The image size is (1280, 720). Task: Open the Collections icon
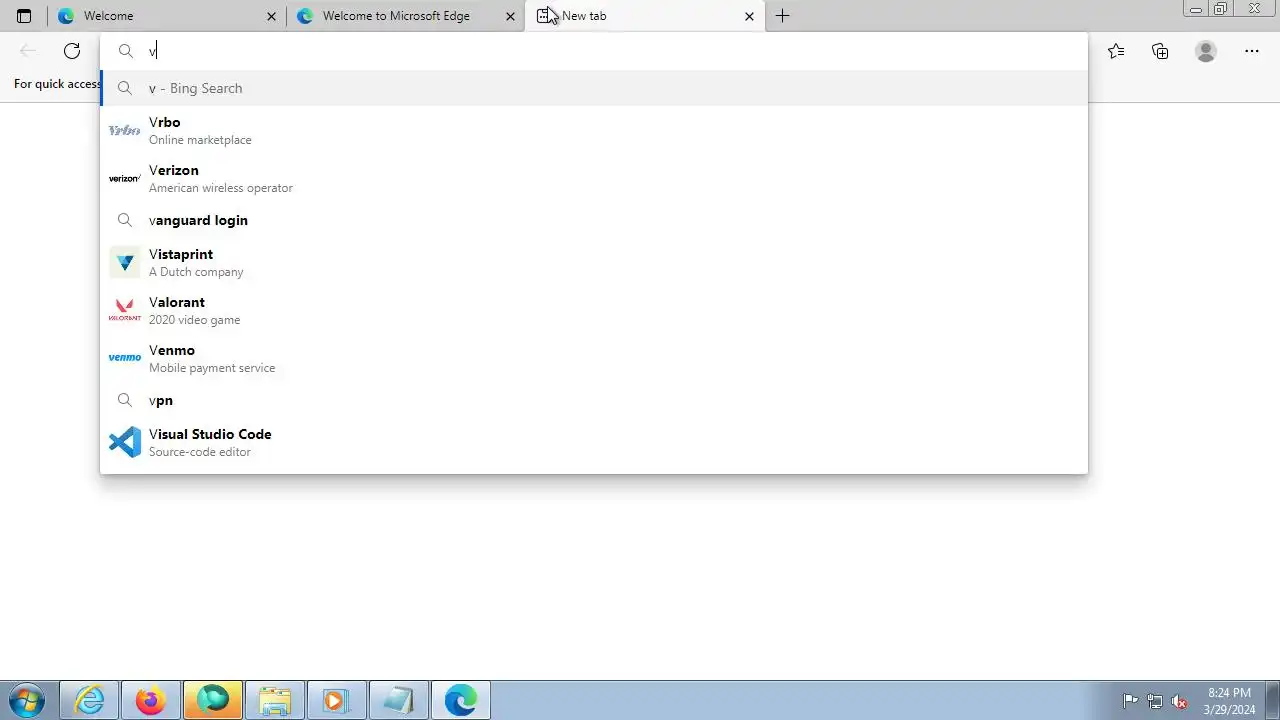click(x=1160, y=51)
